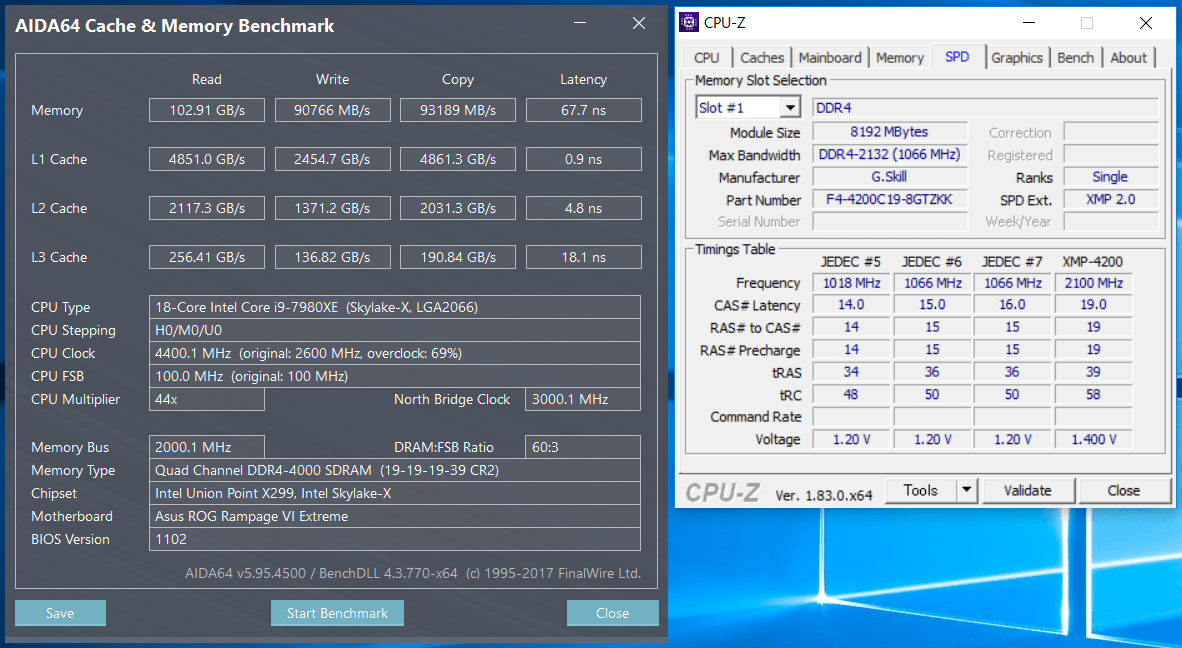Click the CPU-Z app icon in title bar
1182x648 pixels.
click(688, 23)
